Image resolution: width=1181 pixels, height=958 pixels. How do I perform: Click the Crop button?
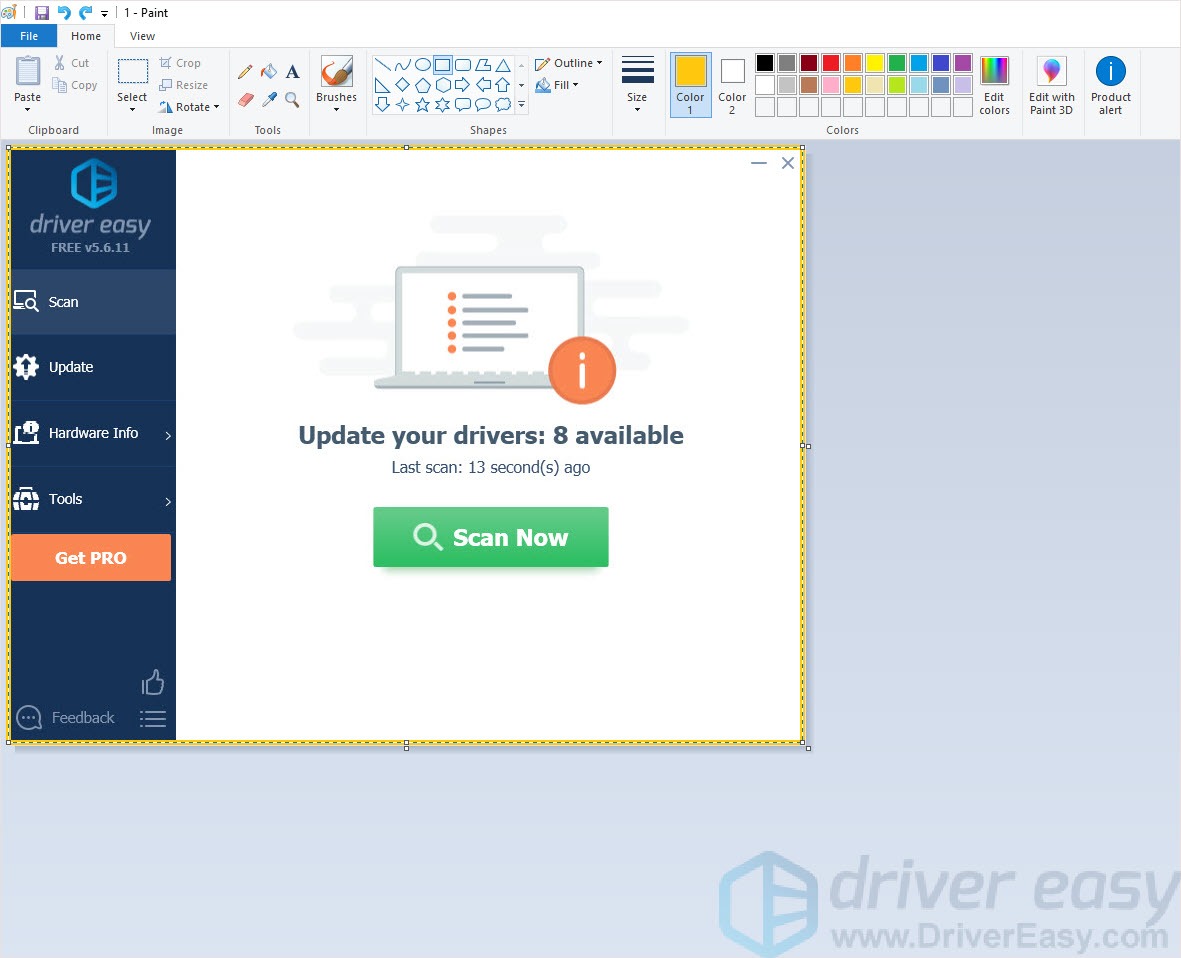[x=180, y=63]
